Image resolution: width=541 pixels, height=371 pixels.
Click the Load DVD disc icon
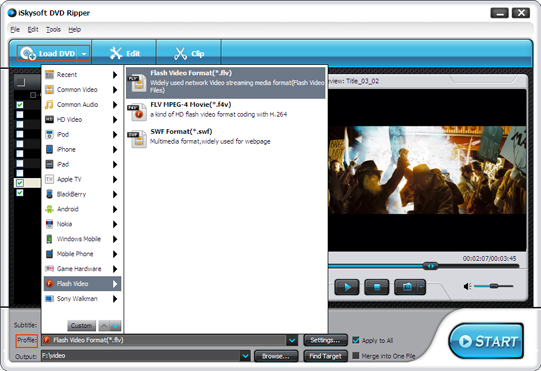(x=28, y=53)
